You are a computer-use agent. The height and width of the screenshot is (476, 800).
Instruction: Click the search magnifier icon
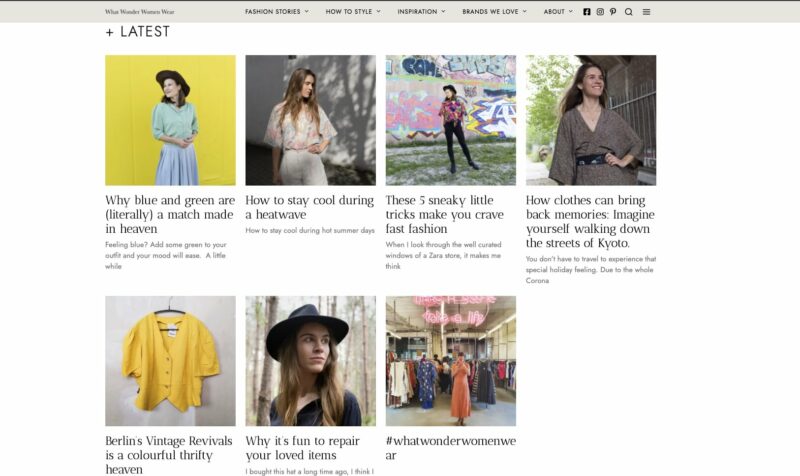[x=629, y=12]
